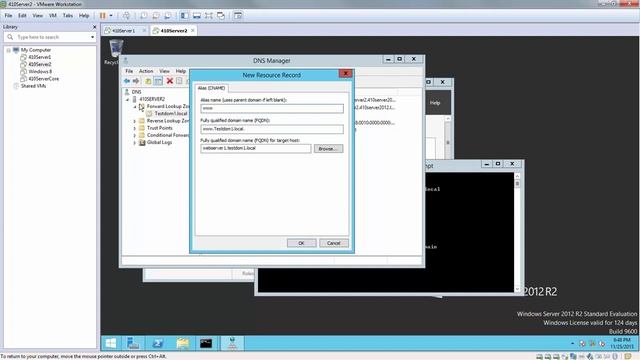This screenshot has width=640, height=360.
Task: Close the New Resource Record dialog
Action: click(346, 73)
